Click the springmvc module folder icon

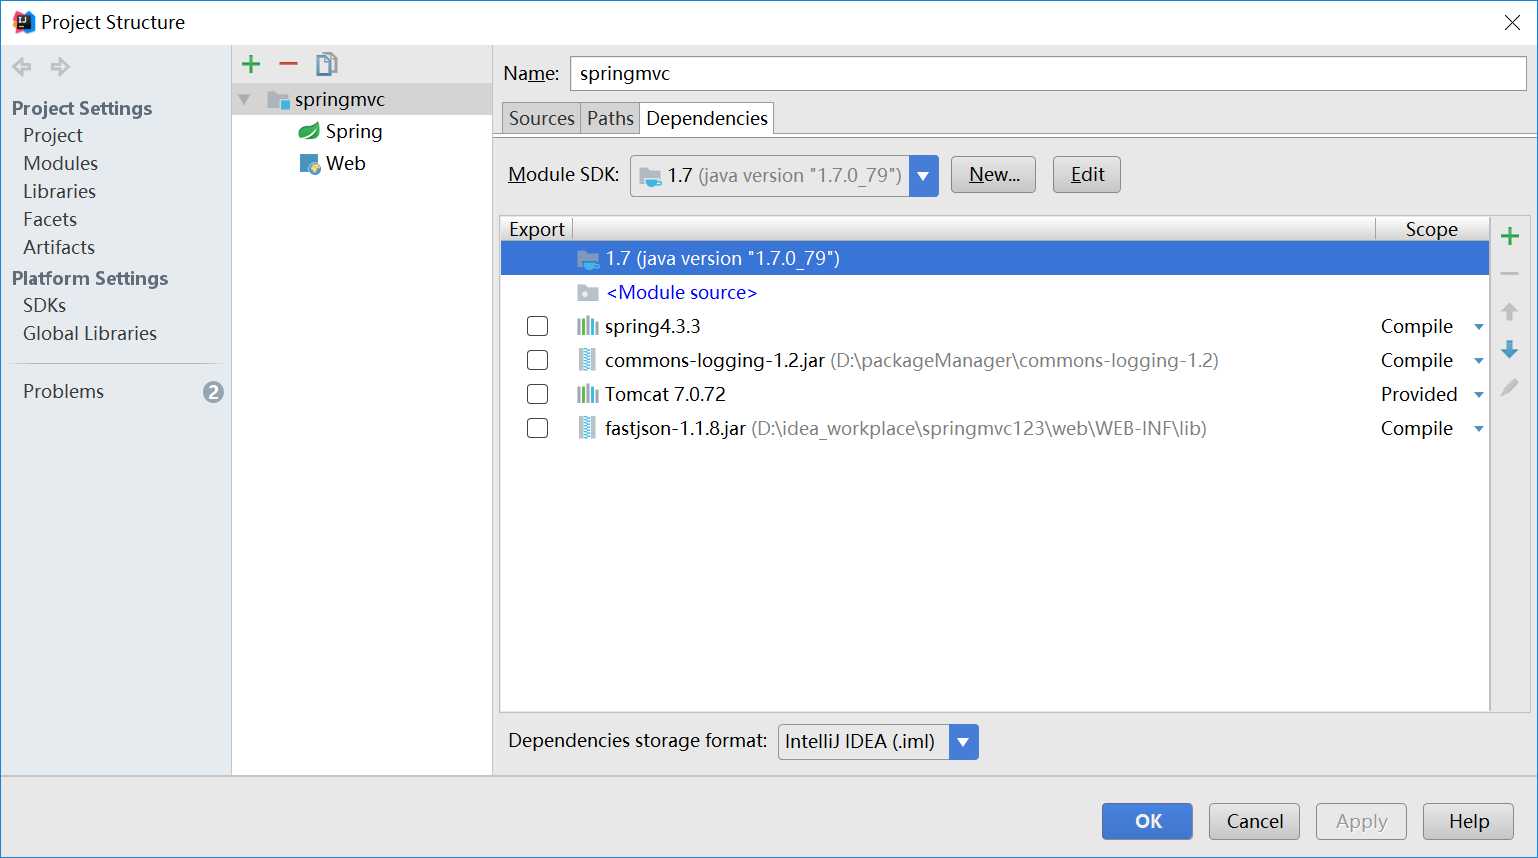pos(278,99)
